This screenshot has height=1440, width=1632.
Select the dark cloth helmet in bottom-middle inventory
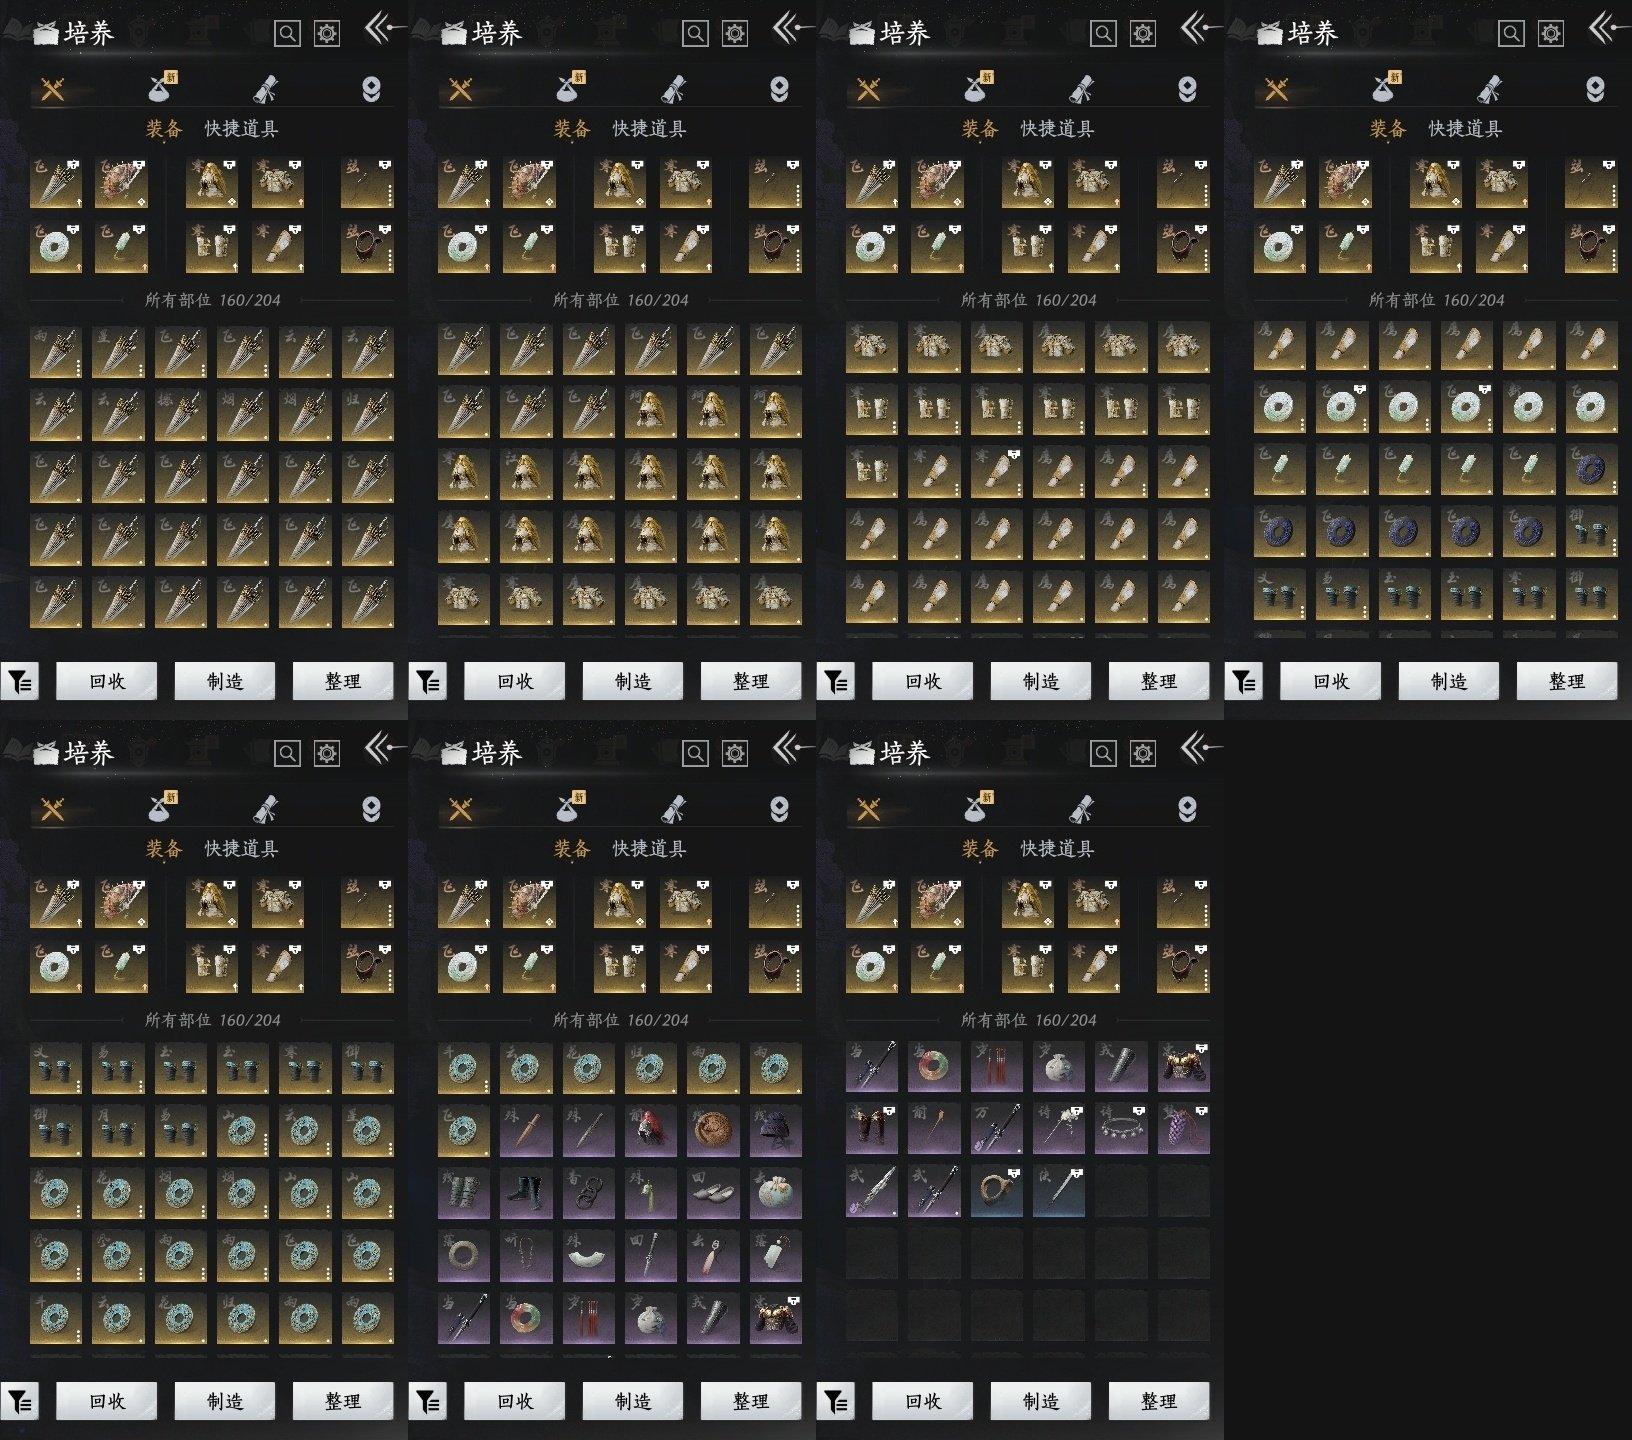775,1130
